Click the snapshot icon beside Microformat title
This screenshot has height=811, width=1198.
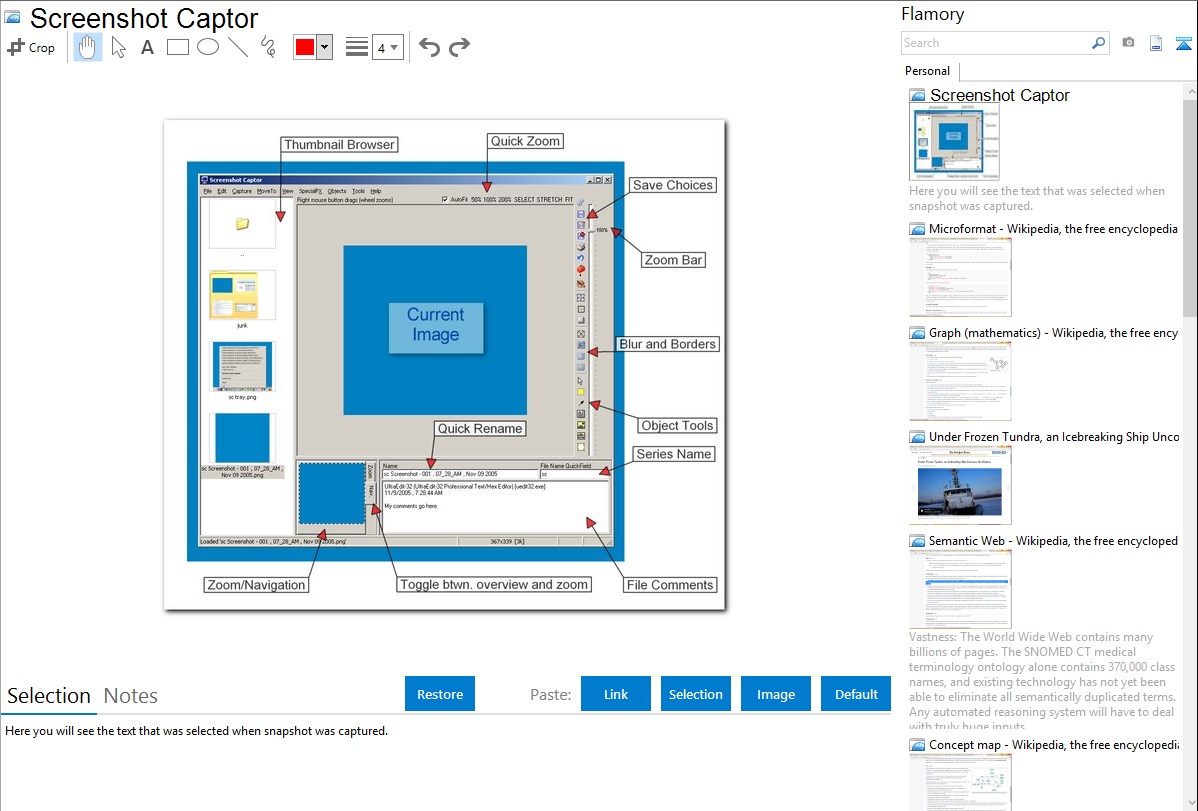(x=918, y=229)
